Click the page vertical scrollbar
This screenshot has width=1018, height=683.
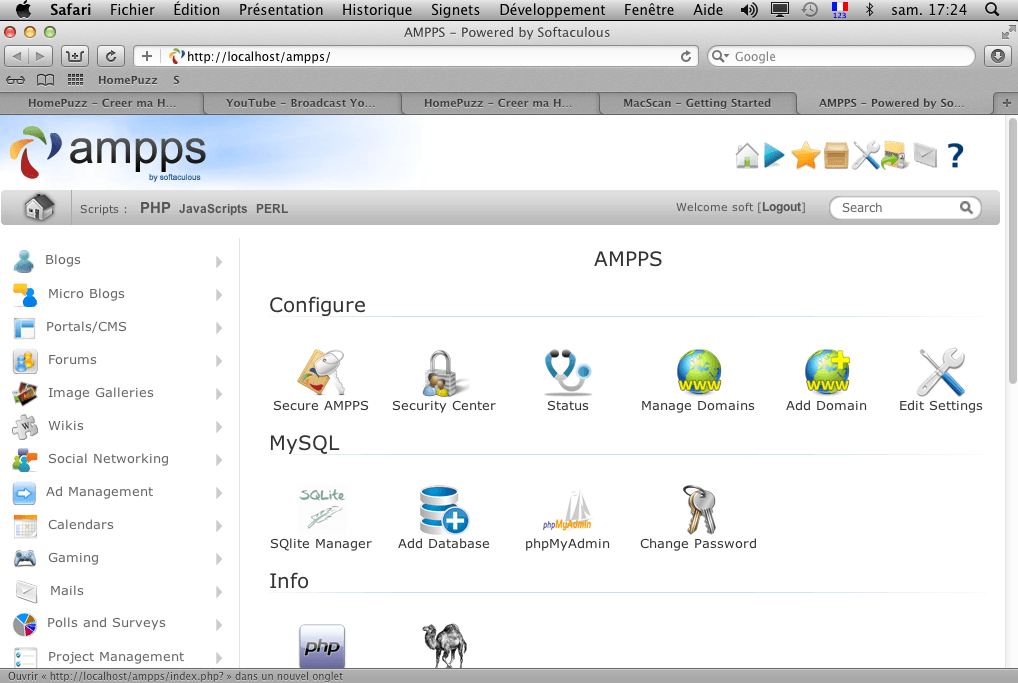[1012, 251]
